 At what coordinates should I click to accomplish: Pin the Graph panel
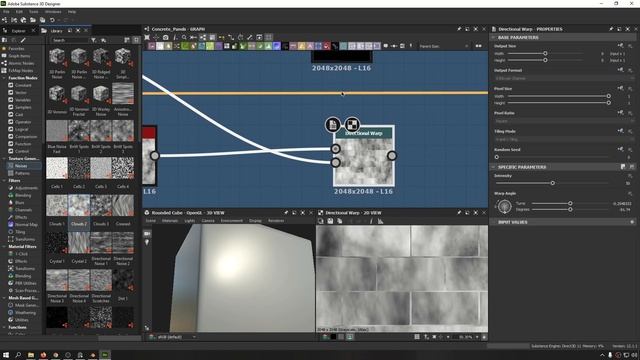[459, 29]
